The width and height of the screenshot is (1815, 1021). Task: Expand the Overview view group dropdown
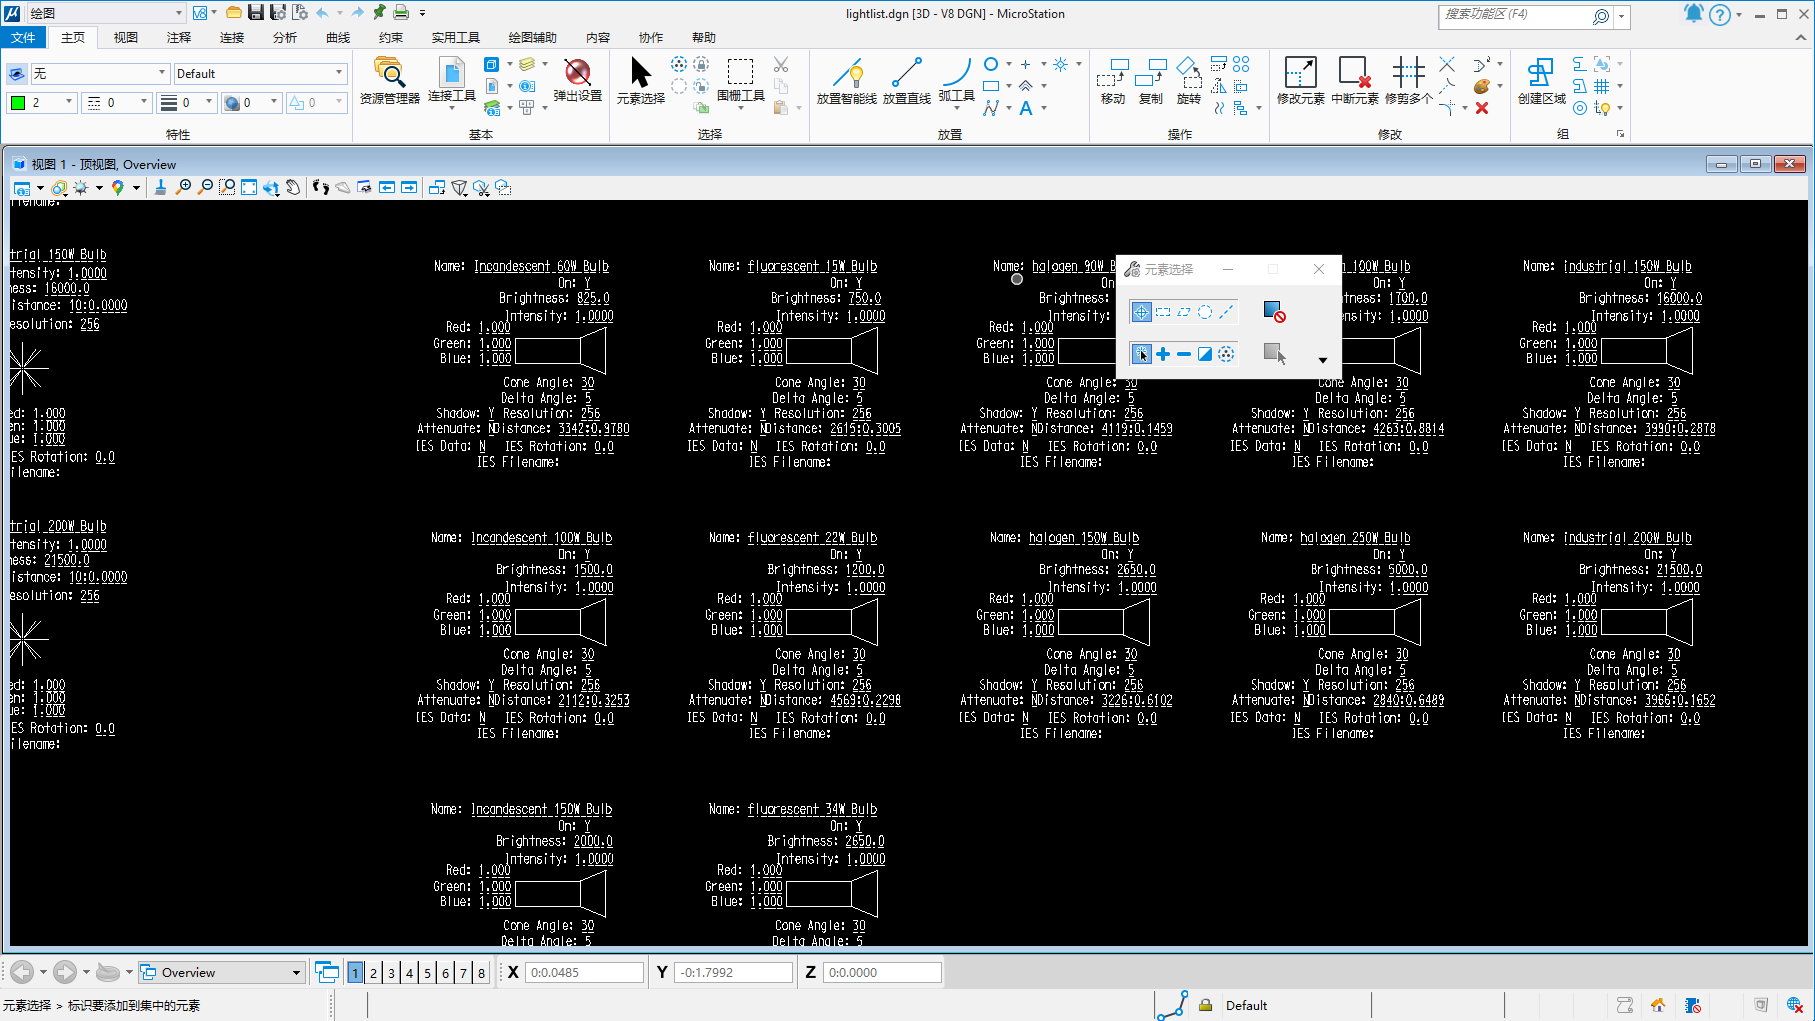(x=296, y=973)
